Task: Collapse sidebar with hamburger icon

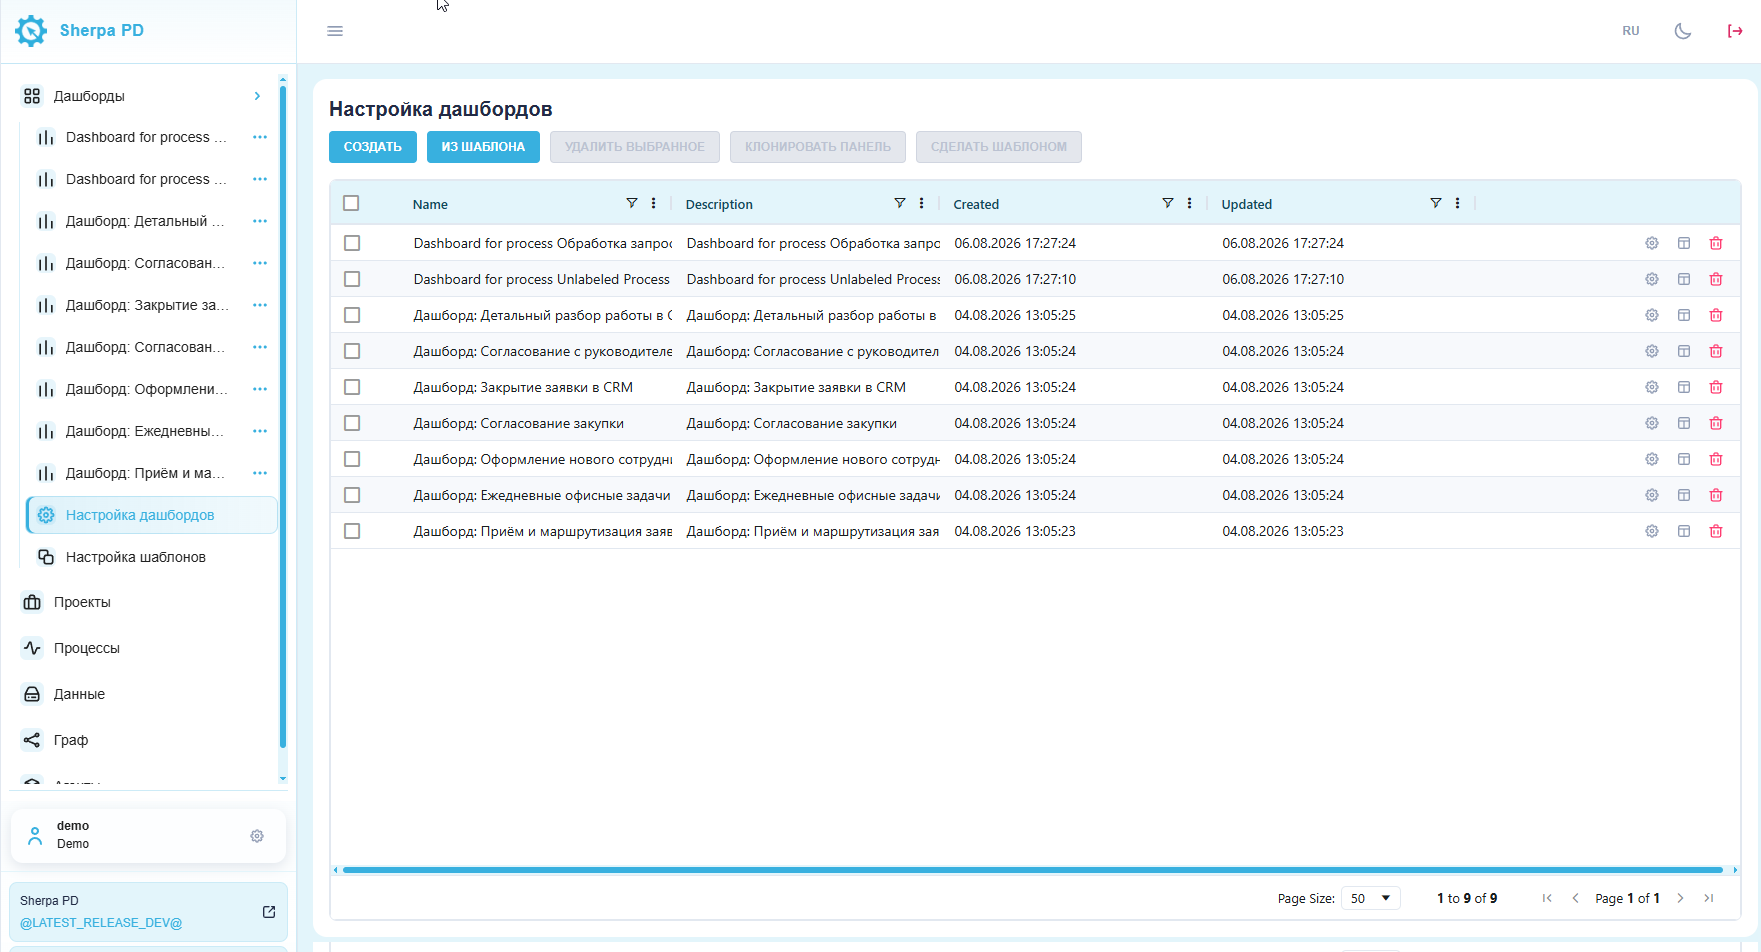Action: [335, 31]
